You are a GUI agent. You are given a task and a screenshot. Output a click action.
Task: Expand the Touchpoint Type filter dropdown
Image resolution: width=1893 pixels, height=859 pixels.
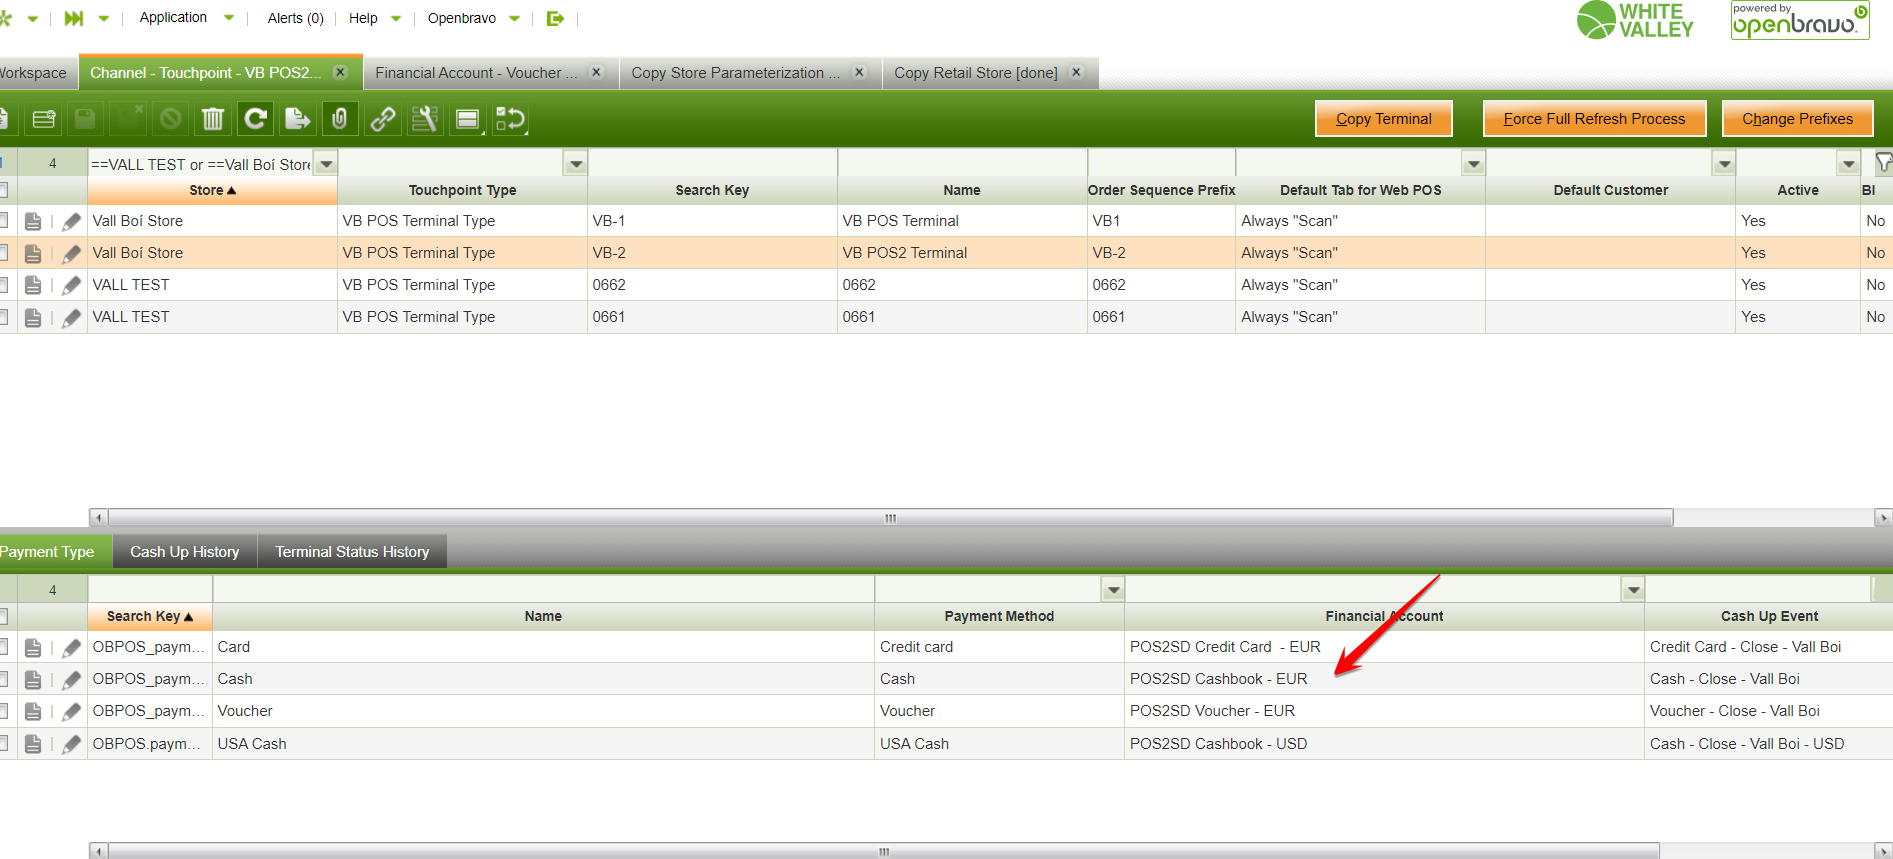tap(575, 164)
